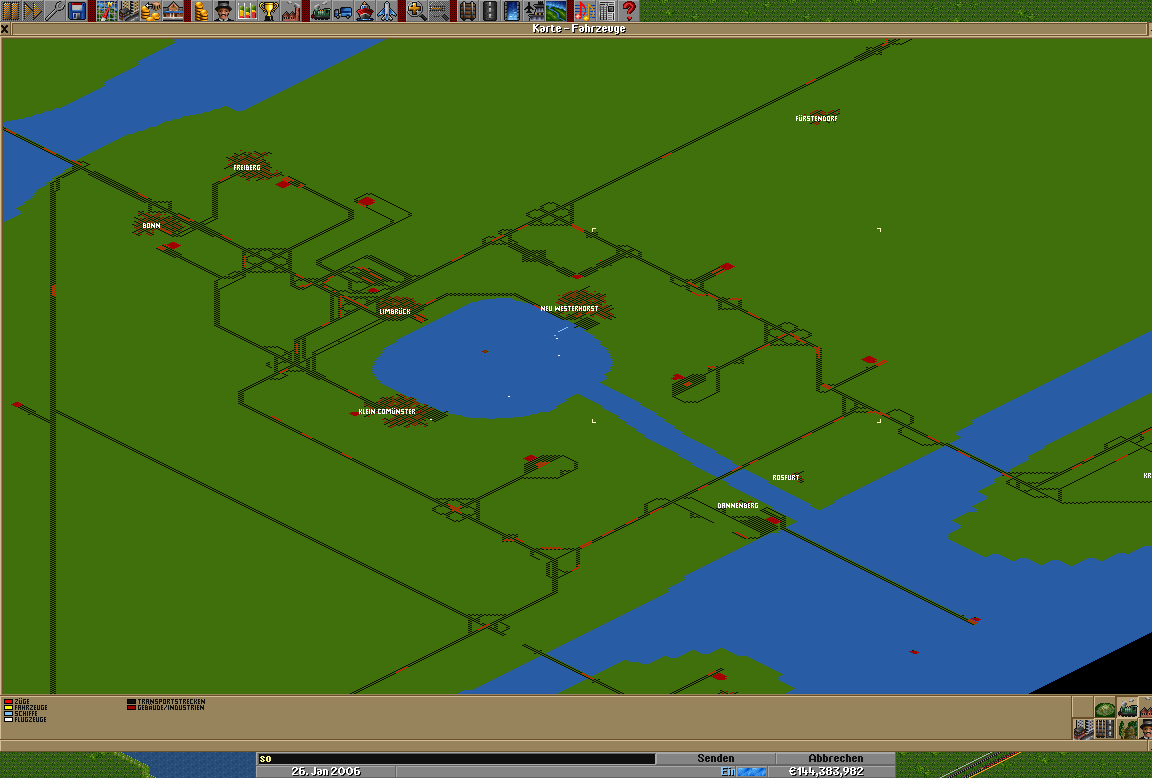Open game options wrench menu

(54, 10)
